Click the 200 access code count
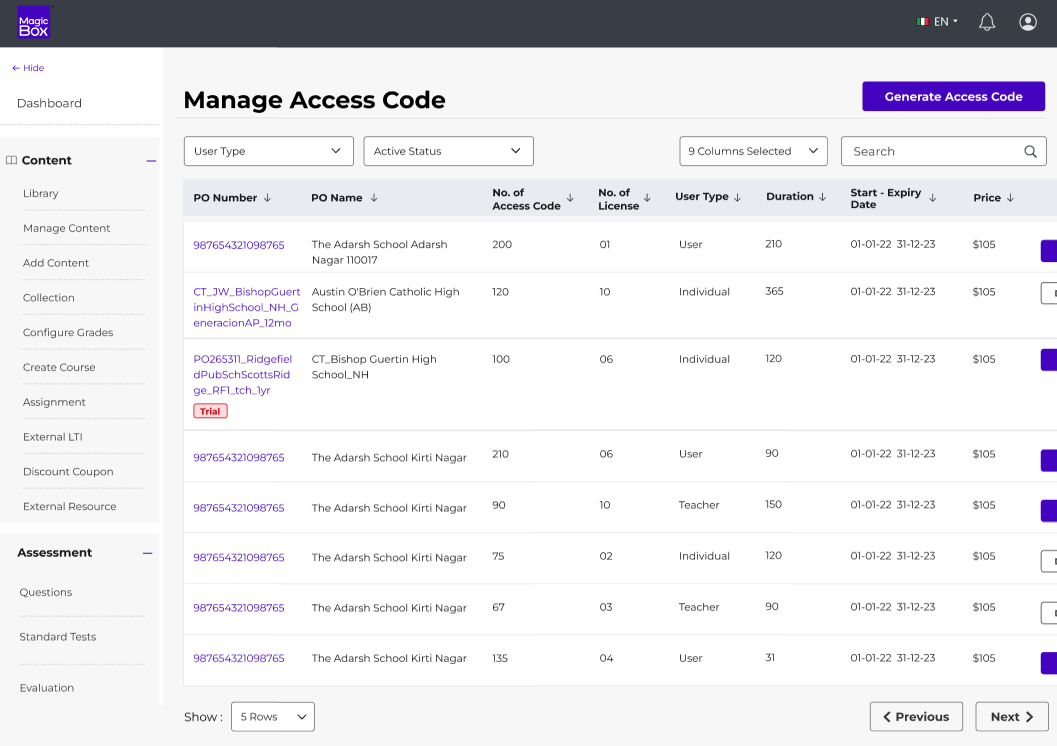1057x746 pixels. [x=502, y=244]
